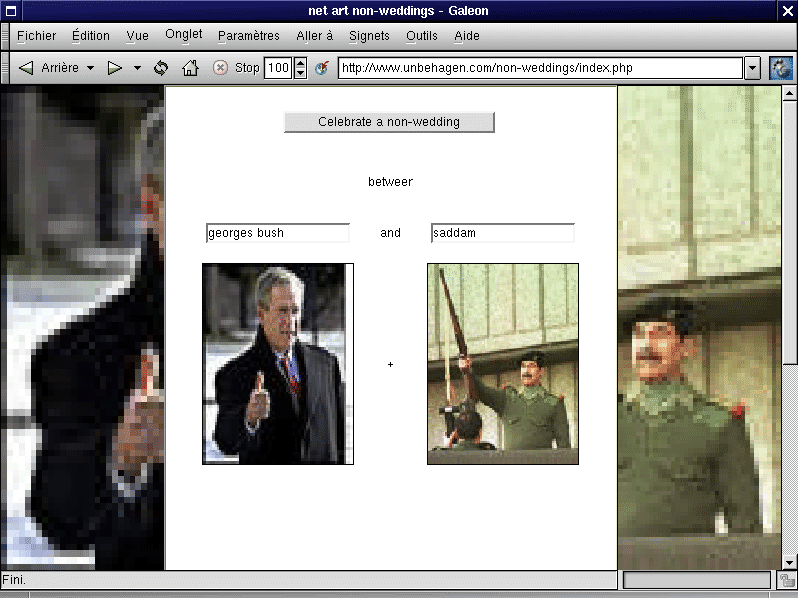Click the window menu icon in the title bar
Viewport: 798px width, 598px height.
click(10, 11)
